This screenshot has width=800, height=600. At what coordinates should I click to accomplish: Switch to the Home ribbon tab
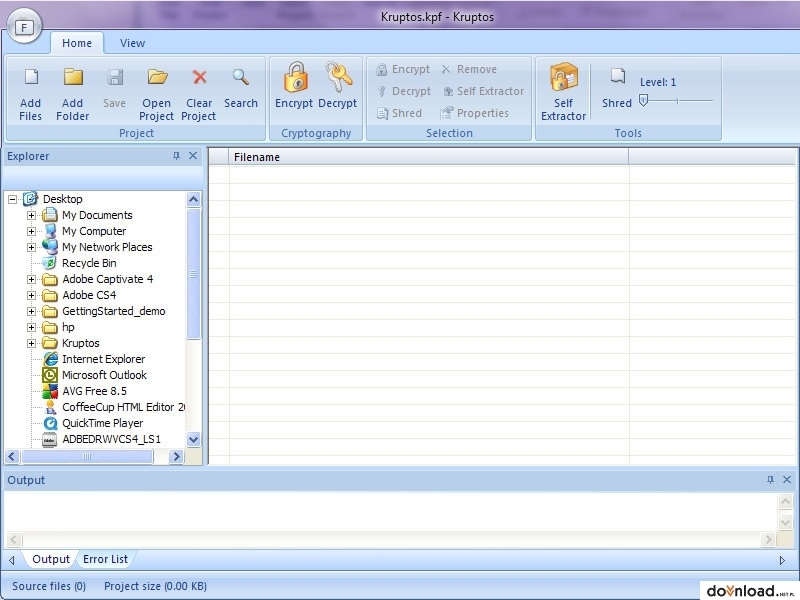(x=77, y=43)
